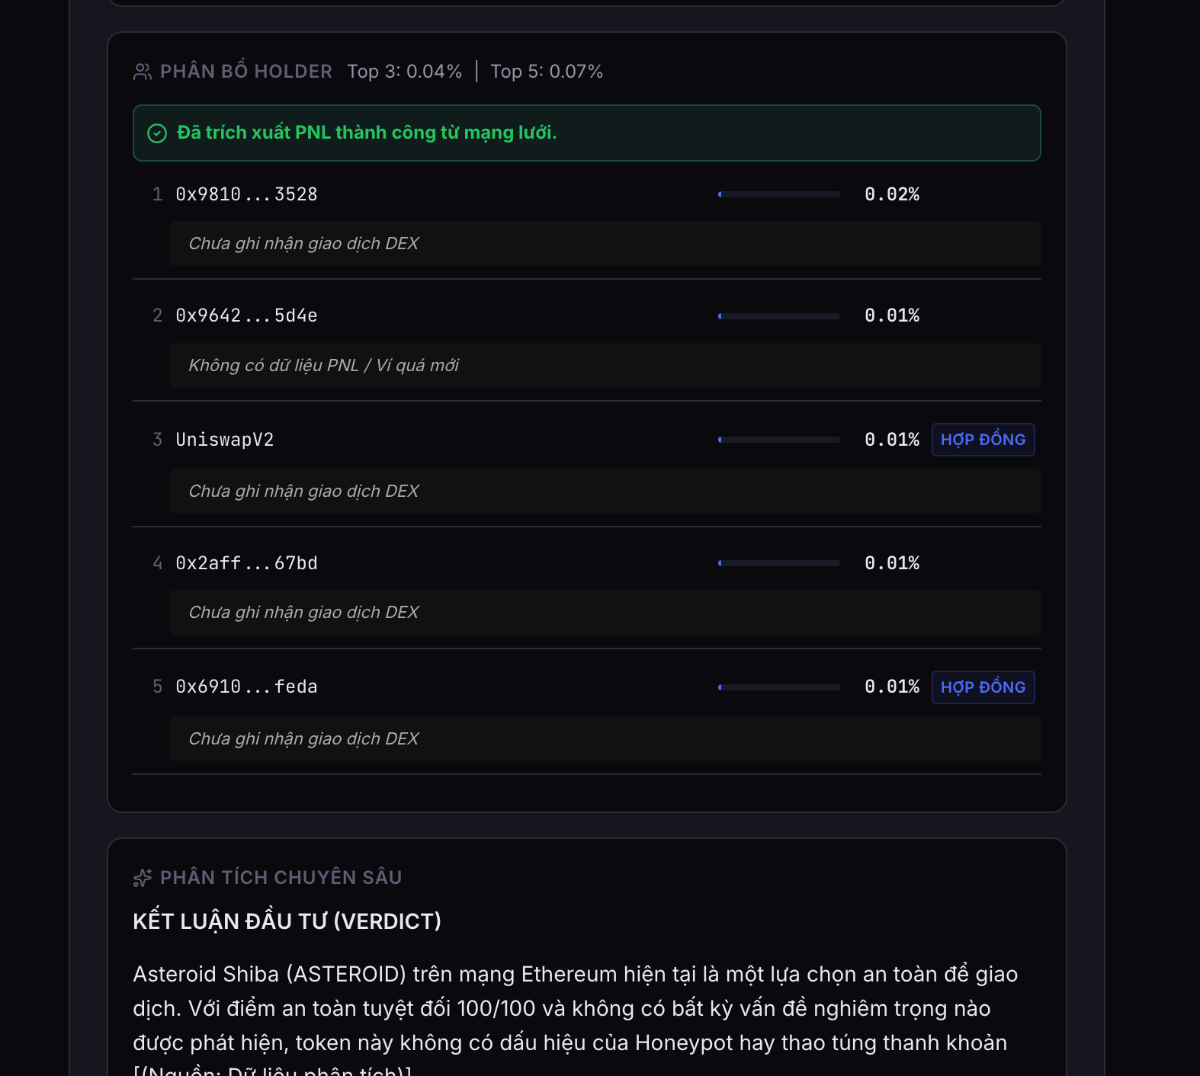
Task: Click the 0.02% share of the top holder
Action: tap(891, 195)
